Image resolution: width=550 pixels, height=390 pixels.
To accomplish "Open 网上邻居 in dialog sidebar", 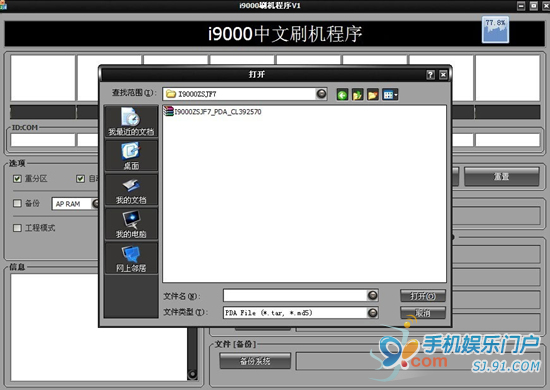I will pyautogui.click(x=131, y=258).
